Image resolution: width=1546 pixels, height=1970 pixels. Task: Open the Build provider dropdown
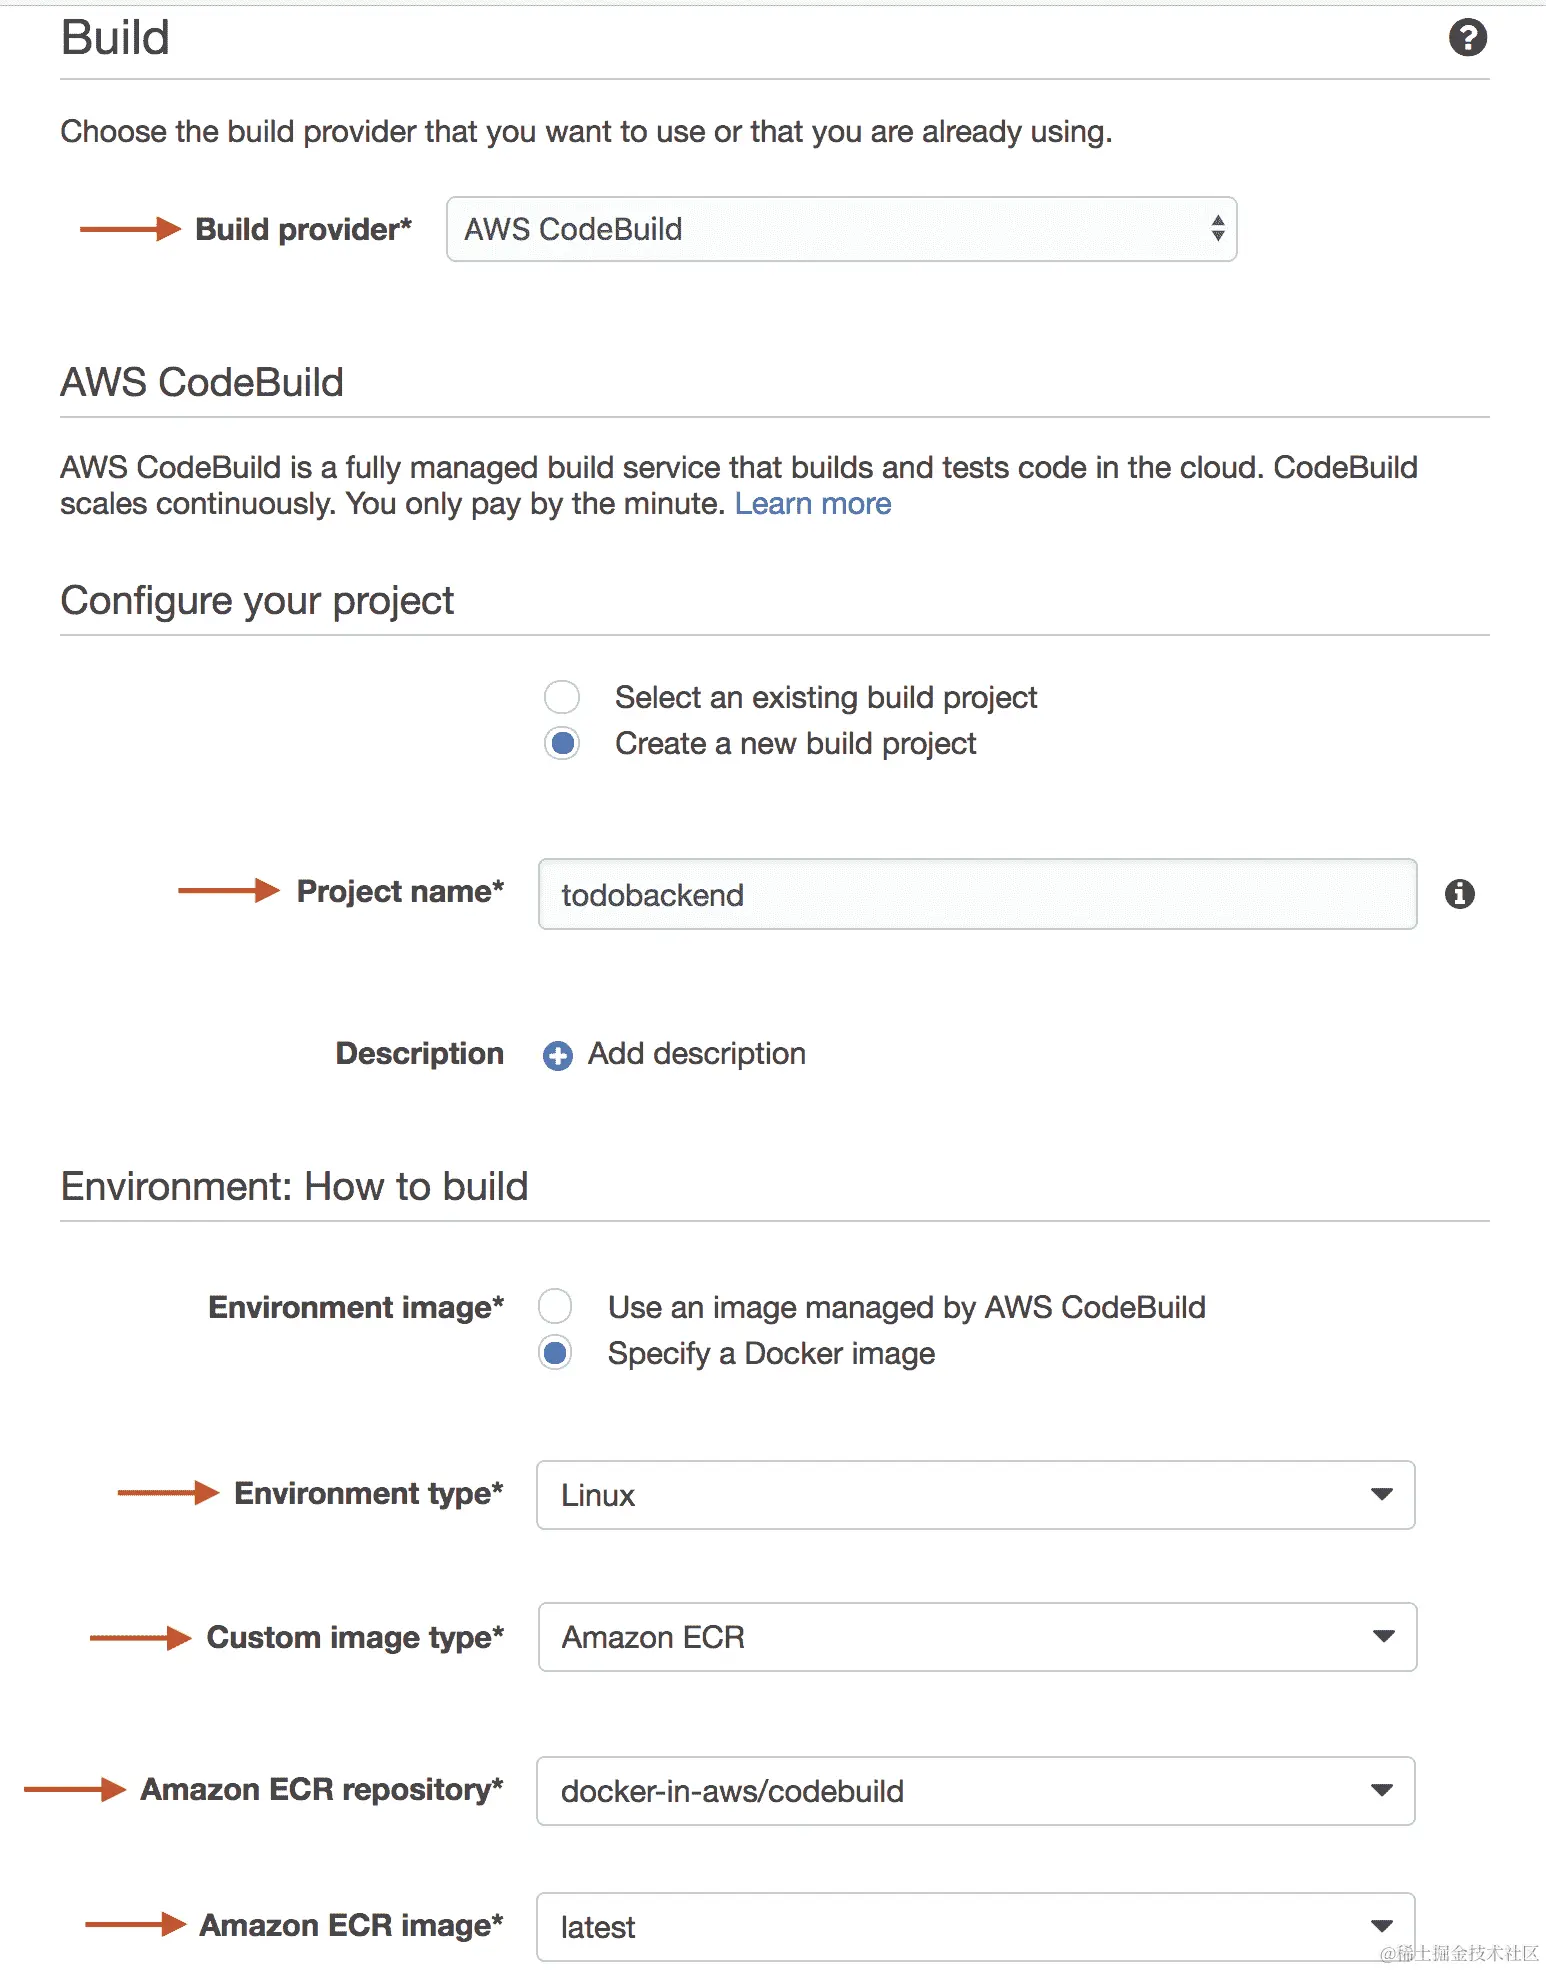(x=840, y=230)
